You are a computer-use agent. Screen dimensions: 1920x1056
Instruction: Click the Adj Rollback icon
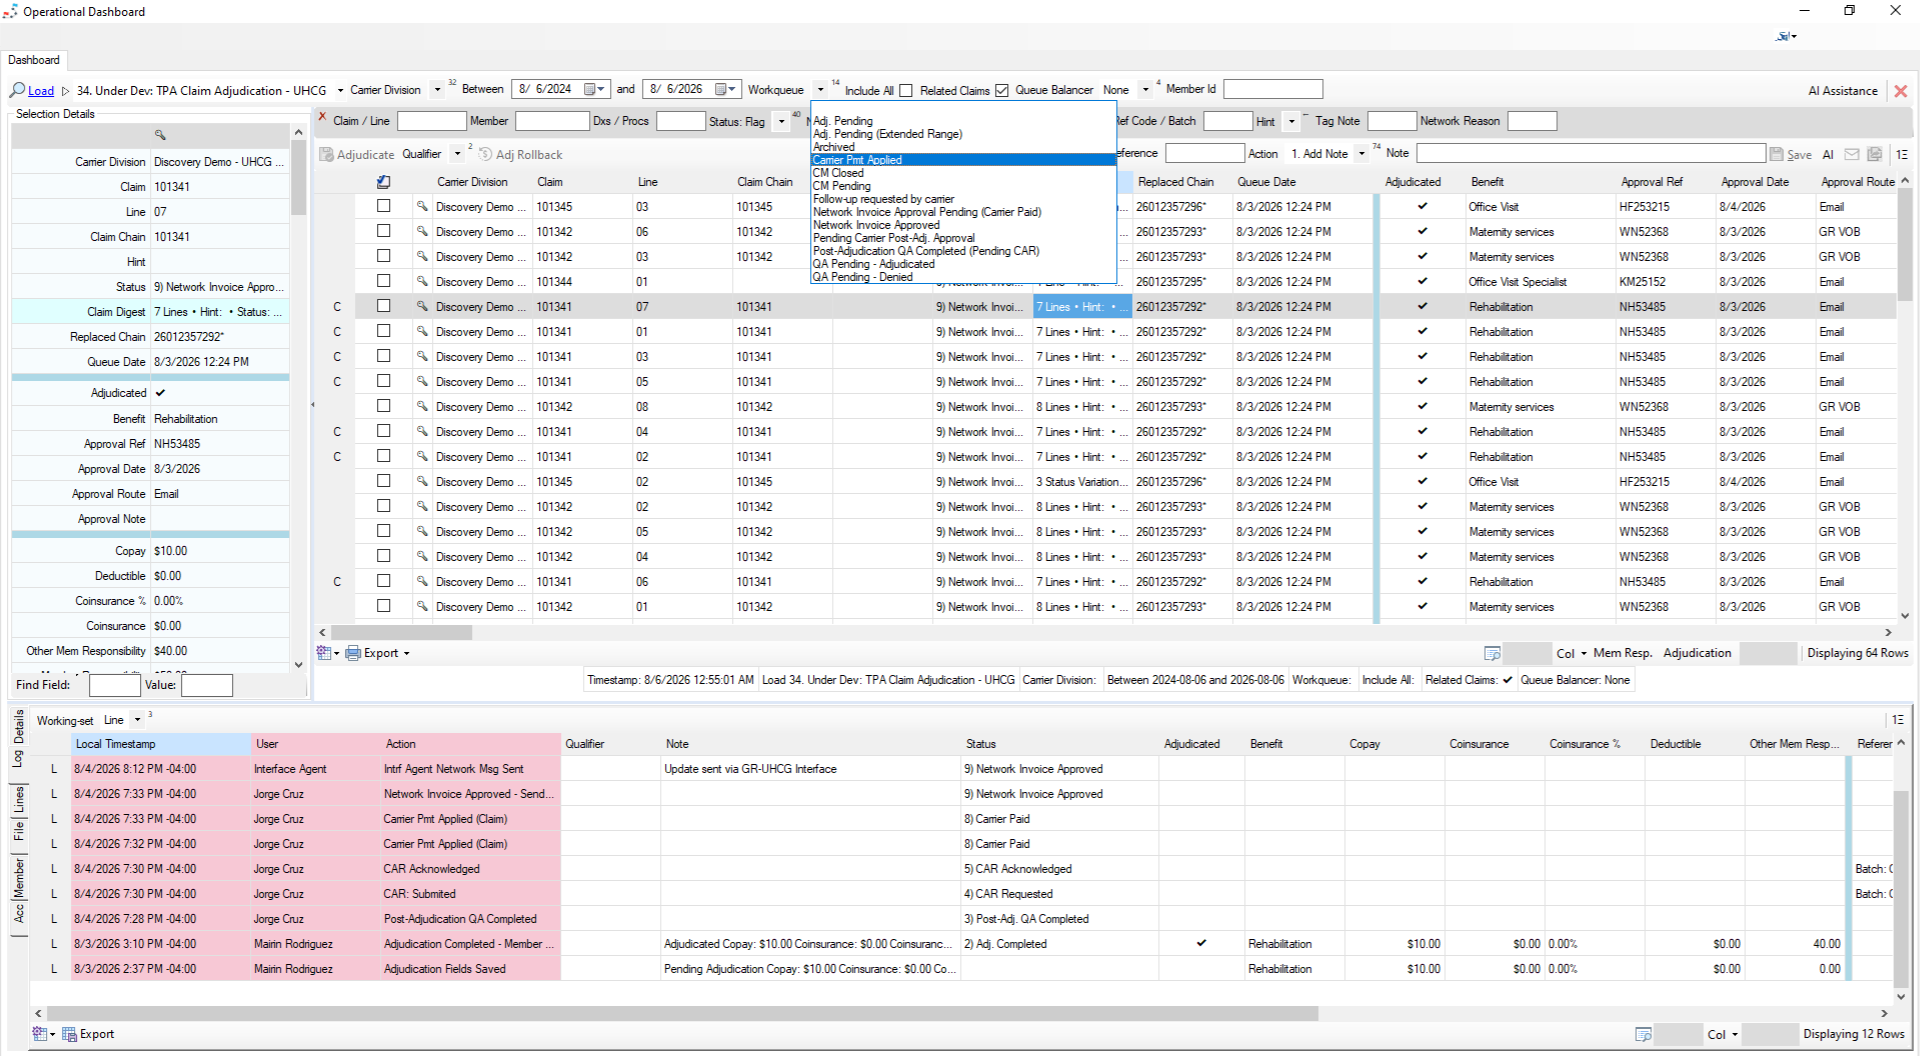pyautogui.click(x=486, y=154)
